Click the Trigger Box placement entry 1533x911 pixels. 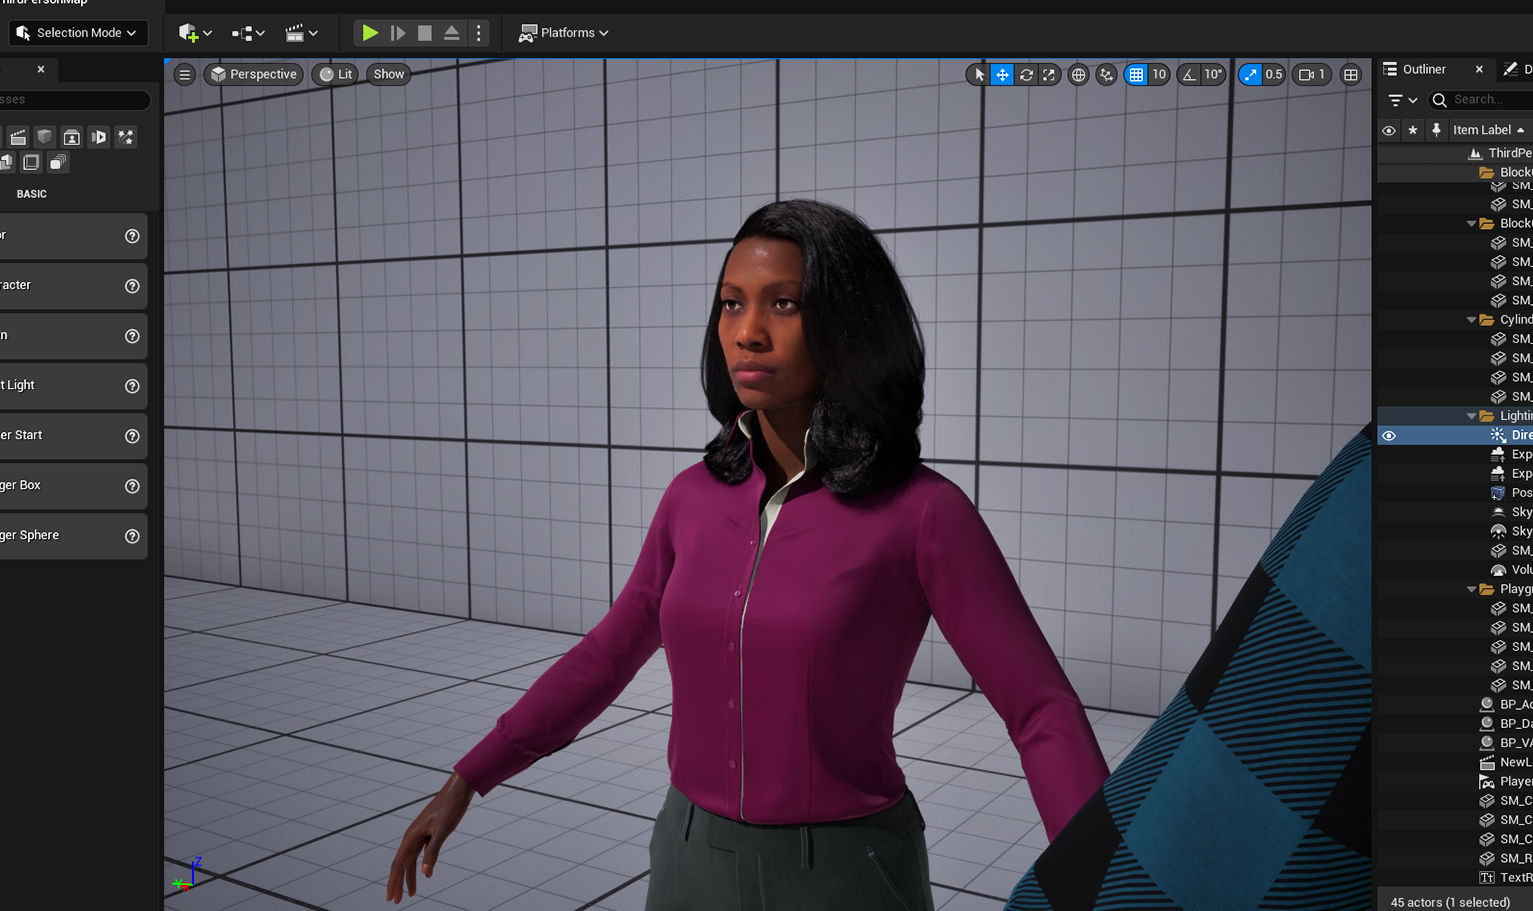click(x=73, y=486)
